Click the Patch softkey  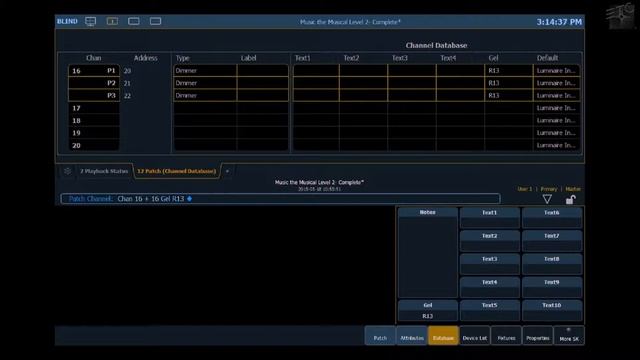pos(380,336)
